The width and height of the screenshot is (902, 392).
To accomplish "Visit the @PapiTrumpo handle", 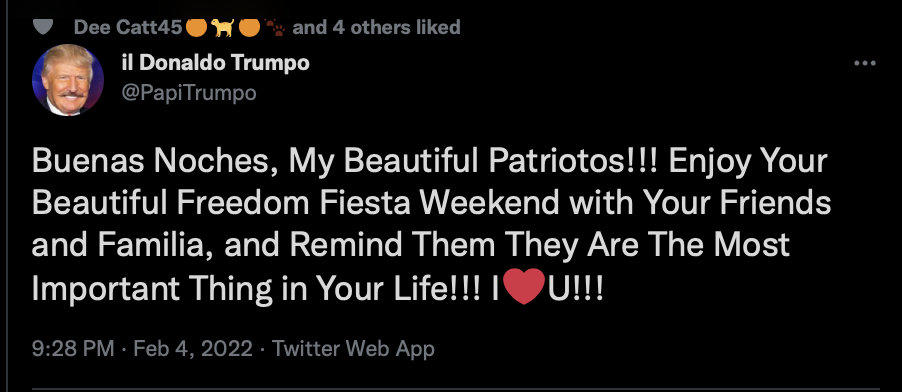I will pyautogui.click(x=189, y=92).
